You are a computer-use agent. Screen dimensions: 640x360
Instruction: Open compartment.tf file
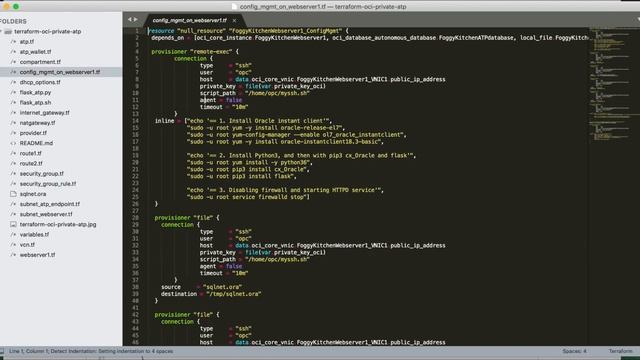(x=40, y=62)
